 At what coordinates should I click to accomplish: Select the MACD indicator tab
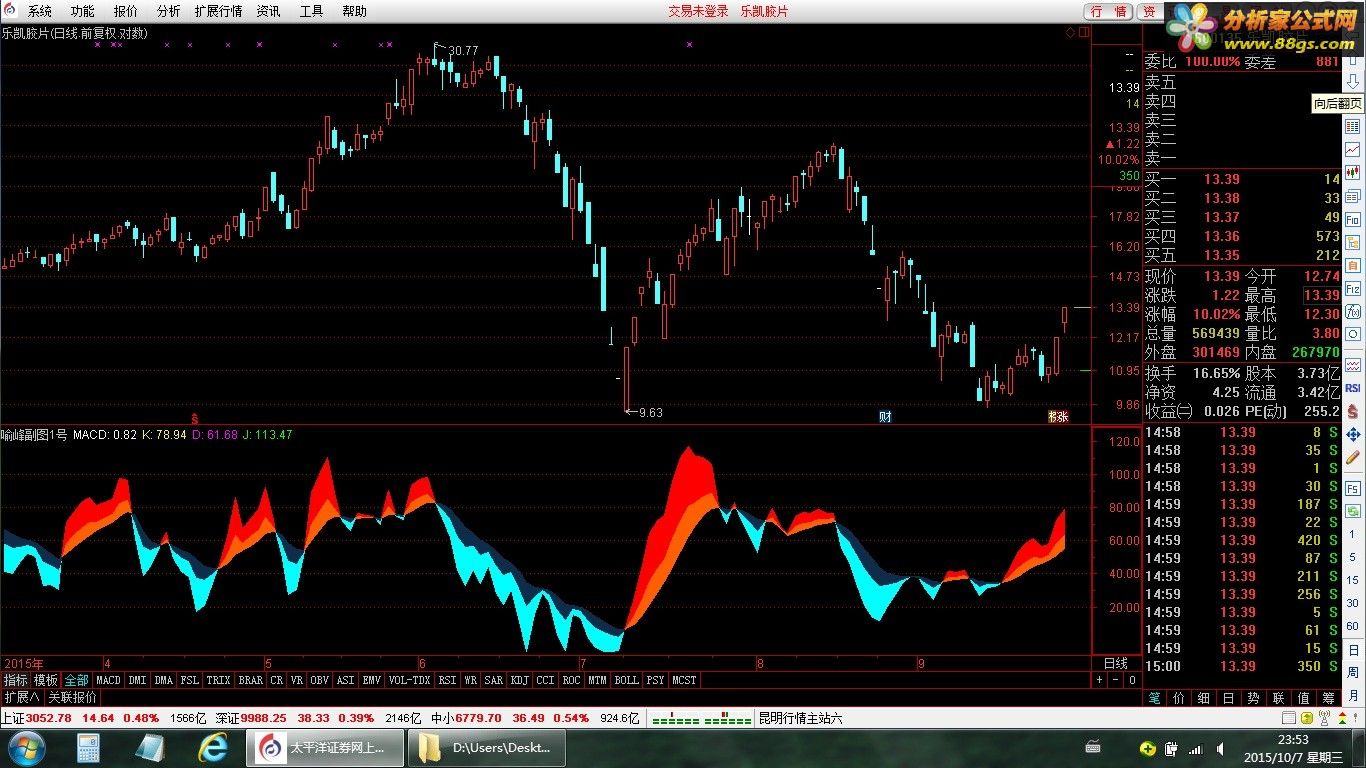108,680
